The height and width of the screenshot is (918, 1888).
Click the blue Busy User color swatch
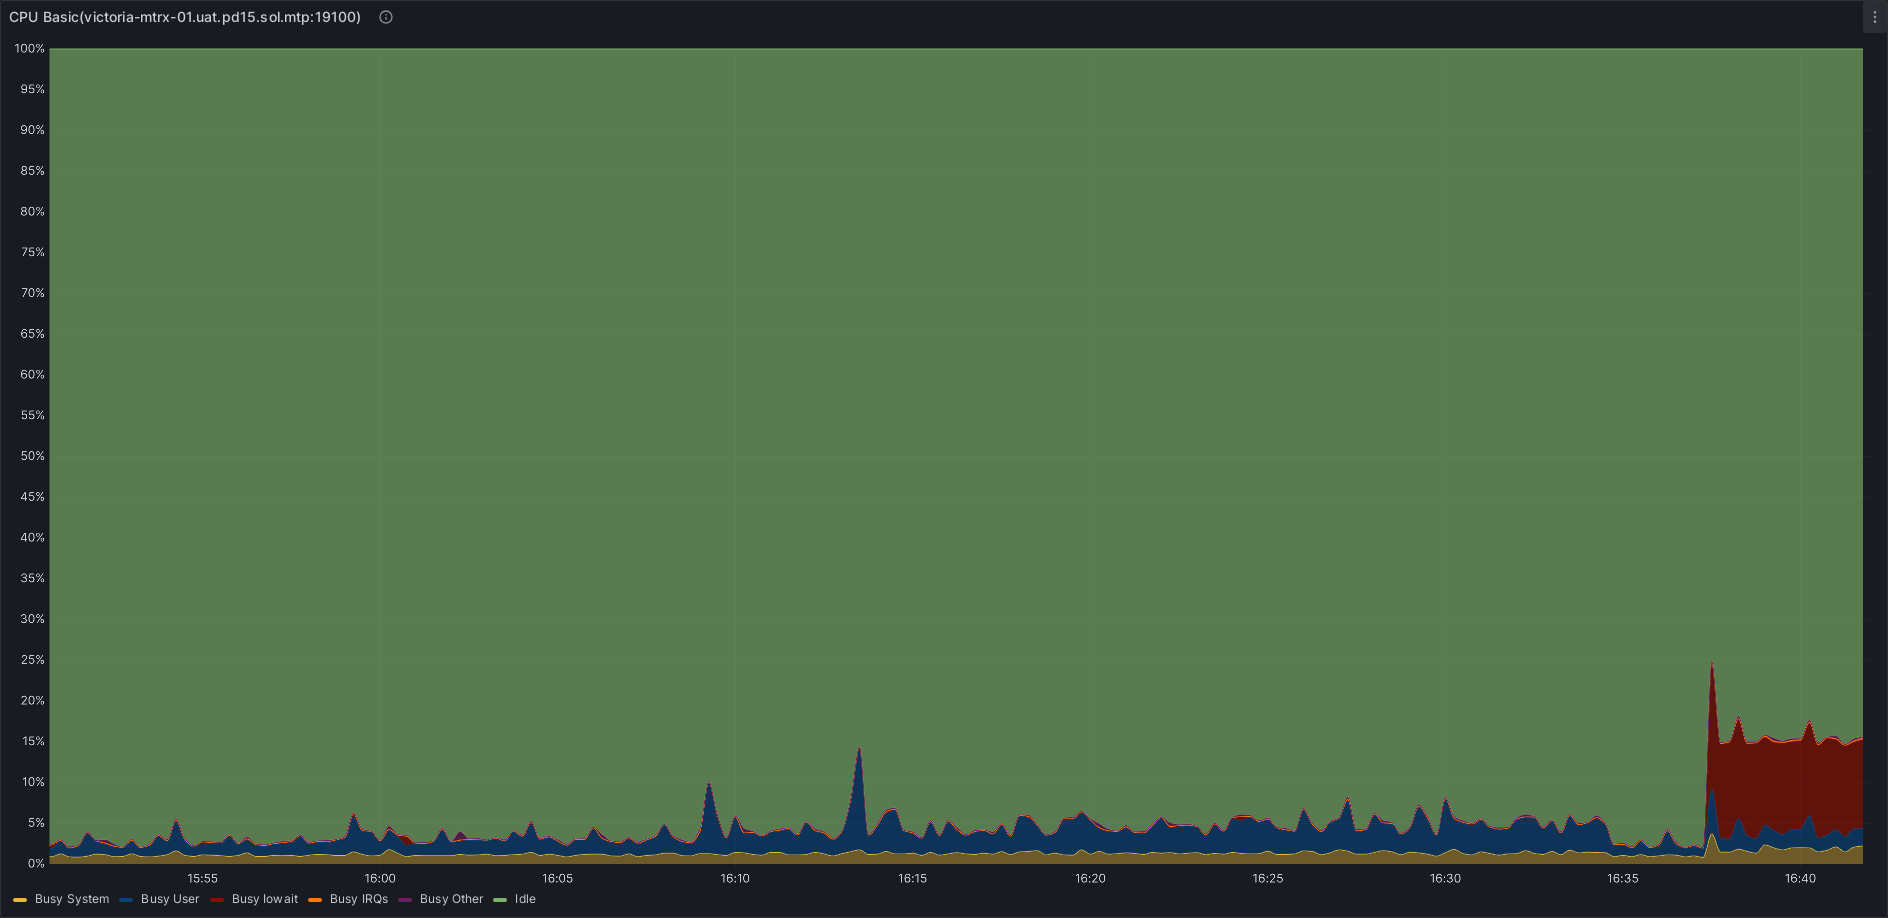tap(126, 900)
